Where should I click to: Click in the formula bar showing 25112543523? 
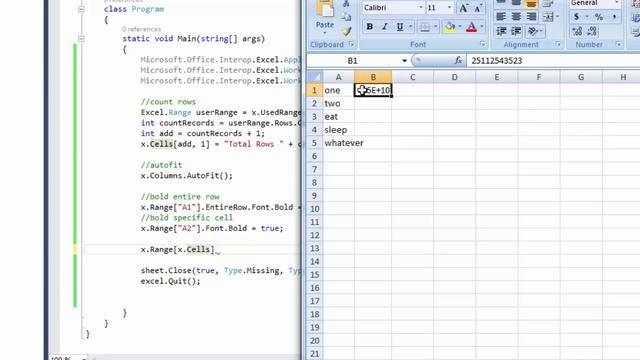(553, 61)
